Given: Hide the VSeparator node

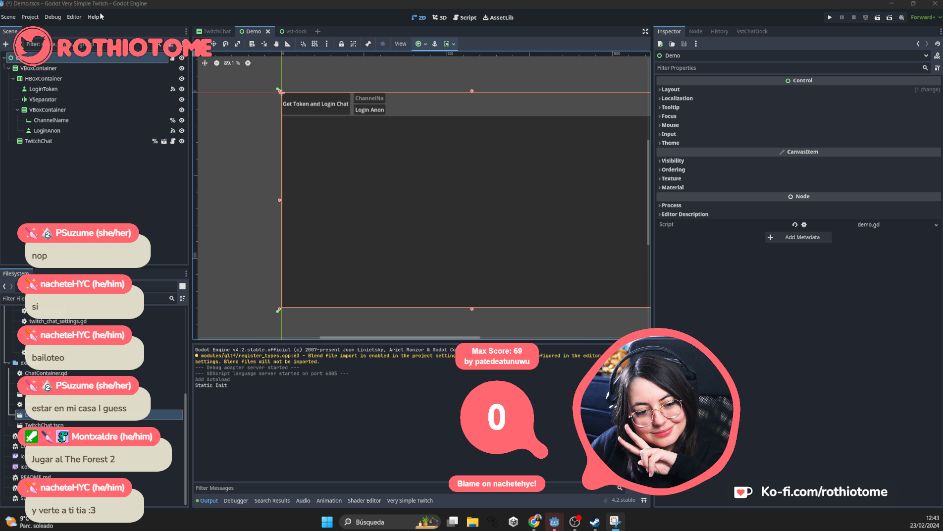Looking at the screenshot, I should point(182,100).
